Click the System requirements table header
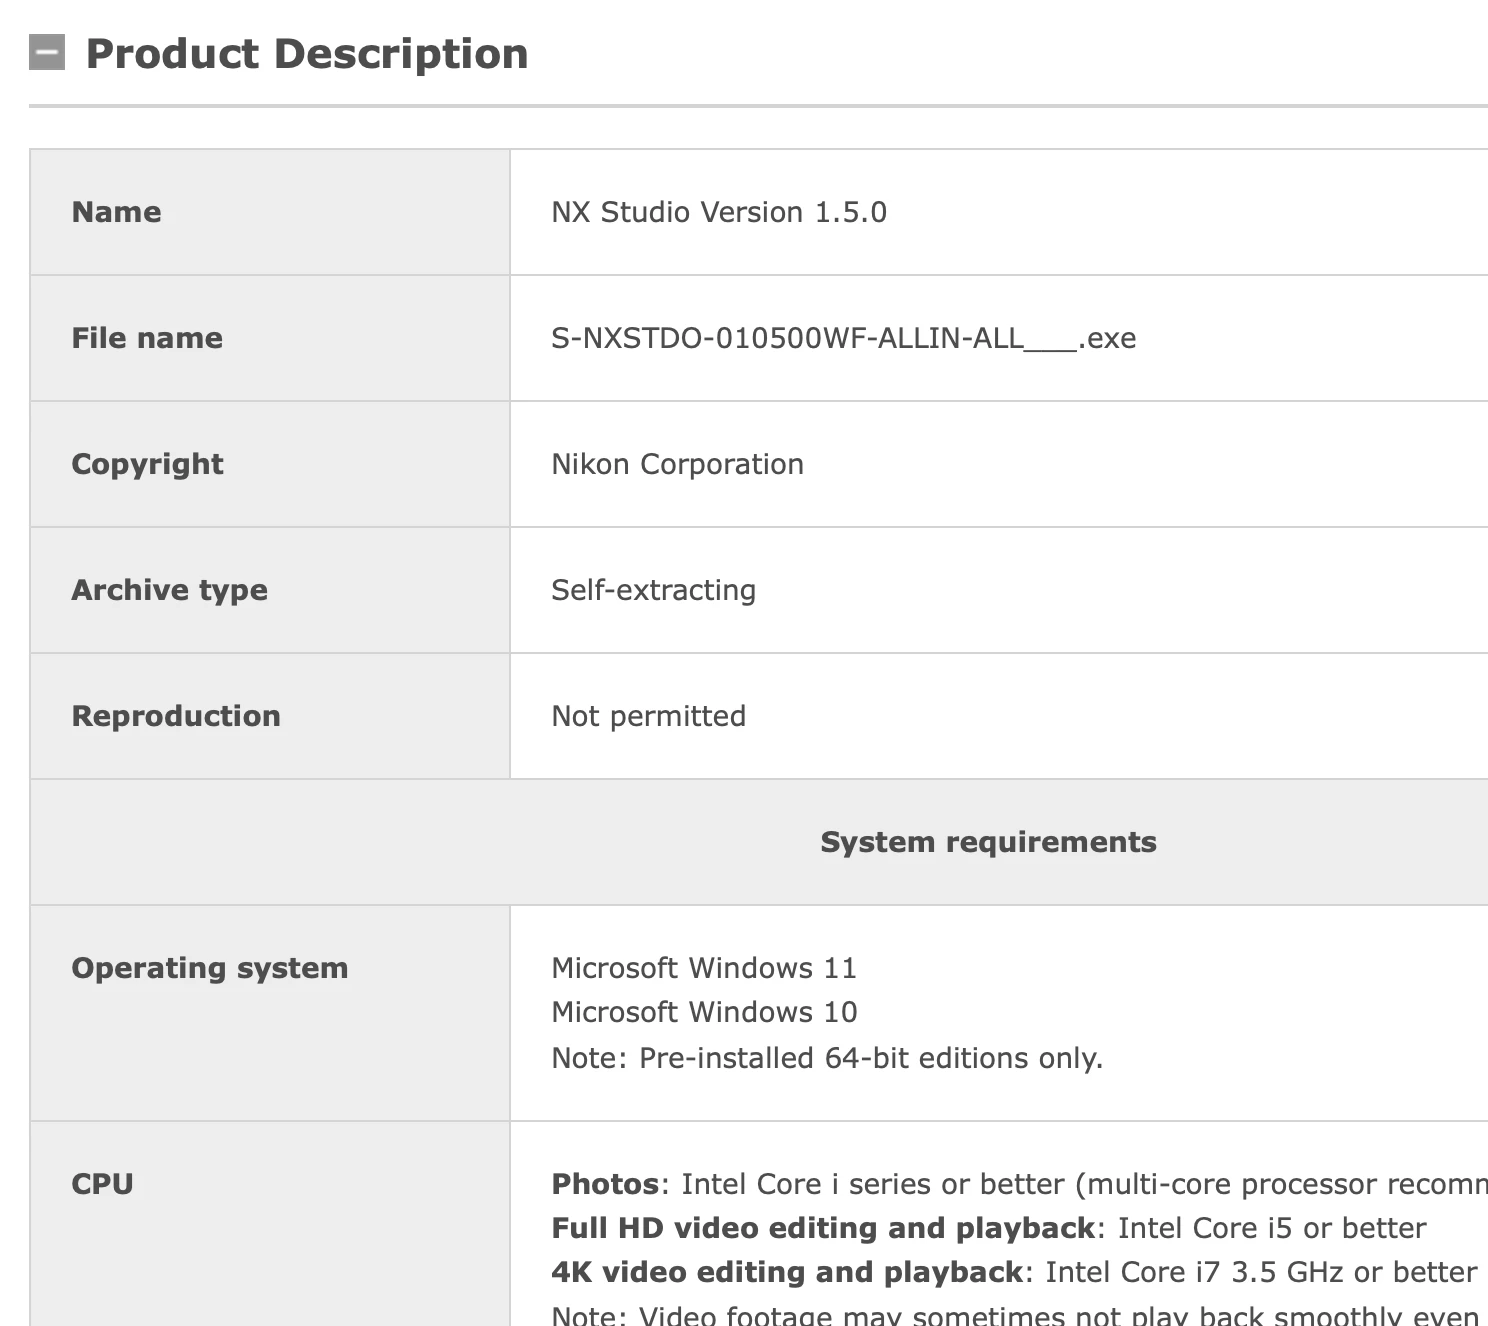 click(x=988, y=842)
